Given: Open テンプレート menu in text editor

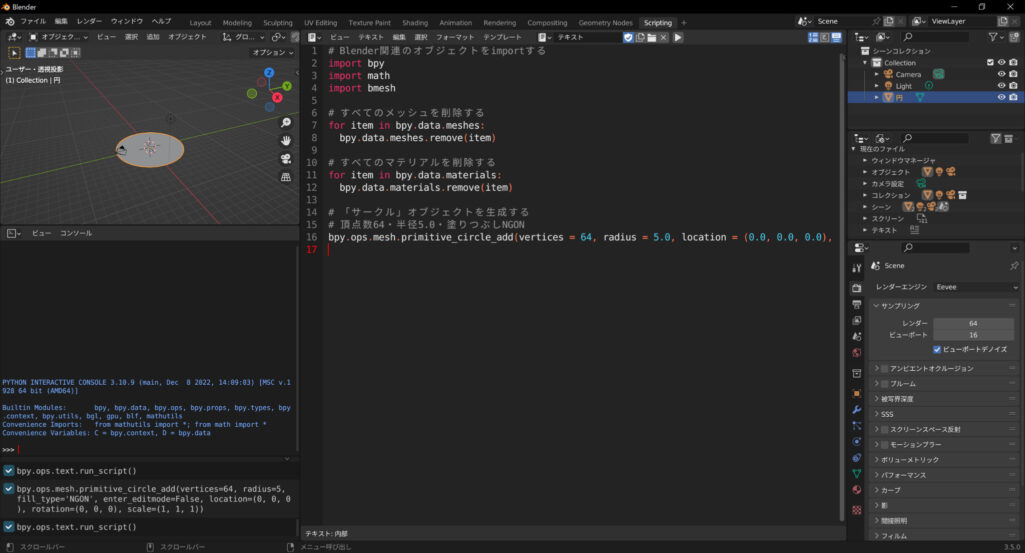Looking at the screenshot, I should click(x=502, y=37).
